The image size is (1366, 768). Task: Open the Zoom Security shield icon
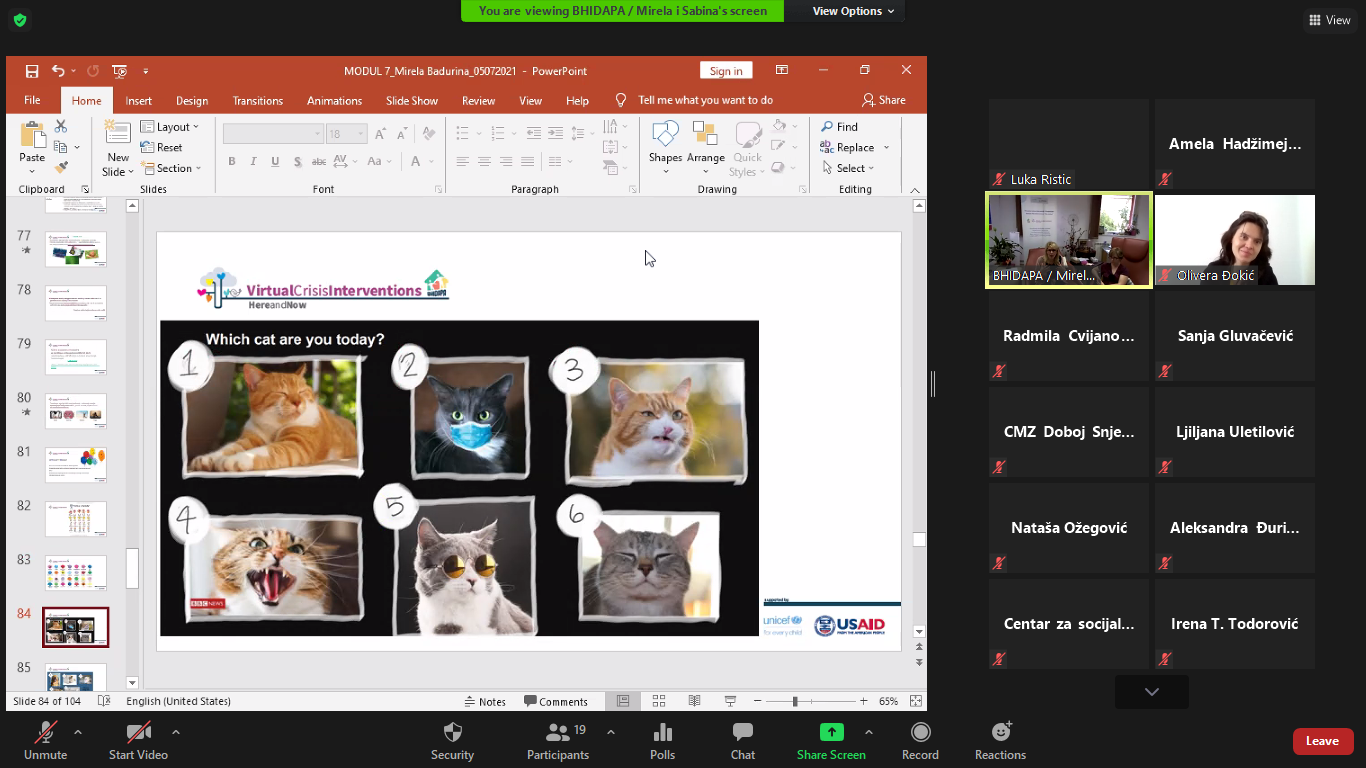pyautogui.click(x=452, y=733)
